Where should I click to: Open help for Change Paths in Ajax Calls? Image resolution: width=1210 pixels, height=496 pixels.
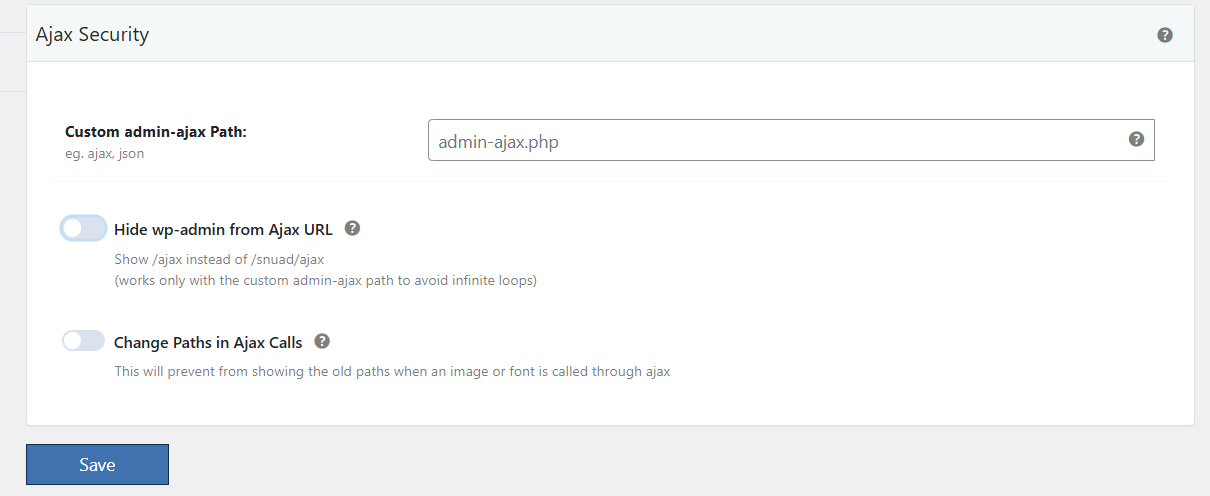click(x=322, y=341)
